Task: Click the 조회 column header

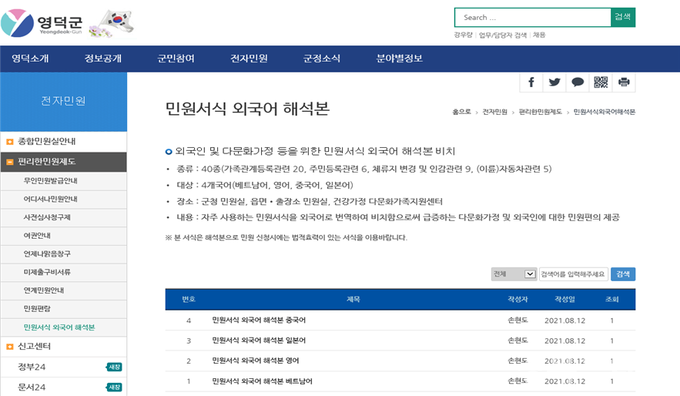Action: [x=612, y=299]
